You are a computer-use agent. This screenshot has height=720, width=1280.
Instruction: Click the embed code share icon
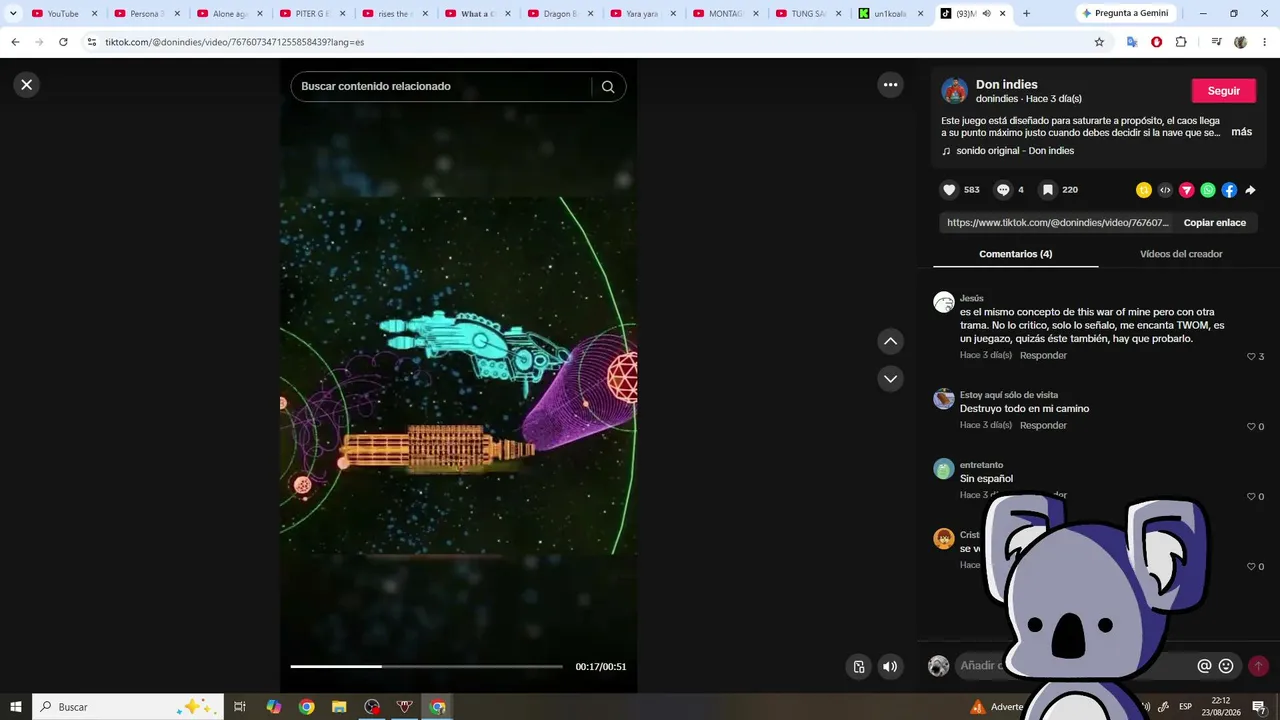point(1165,190)
